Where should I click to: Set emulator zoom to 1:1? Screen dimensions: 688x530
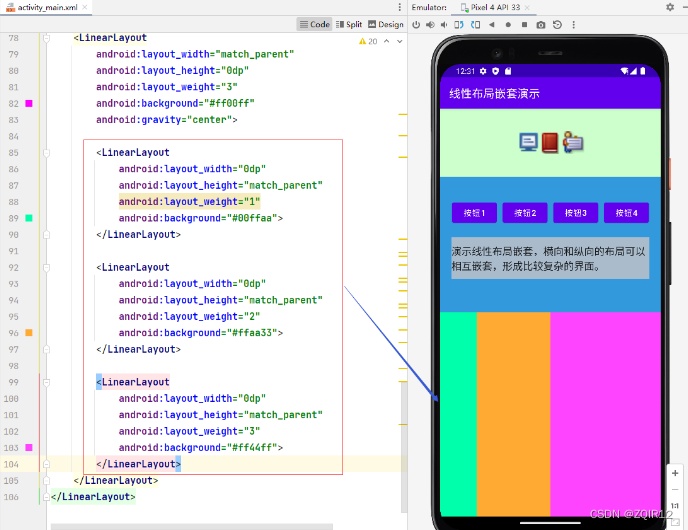675,506
